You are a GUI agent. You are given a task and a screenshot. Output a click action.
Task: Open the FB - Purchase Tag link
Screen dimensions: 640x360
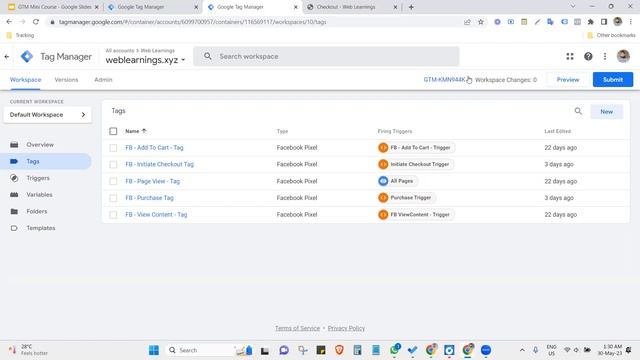(149, 198)
